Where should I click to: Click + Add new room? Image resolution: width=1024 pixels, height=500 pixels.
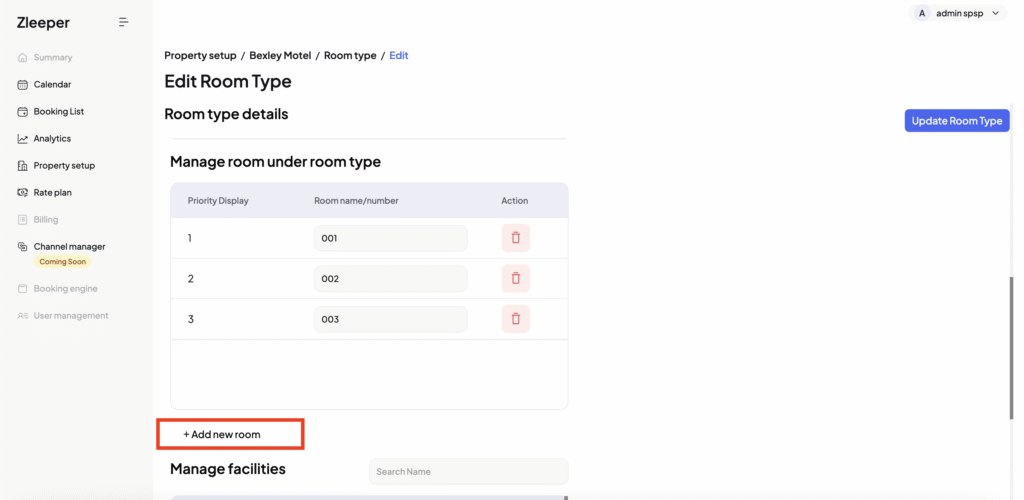[x=222, y=435]
